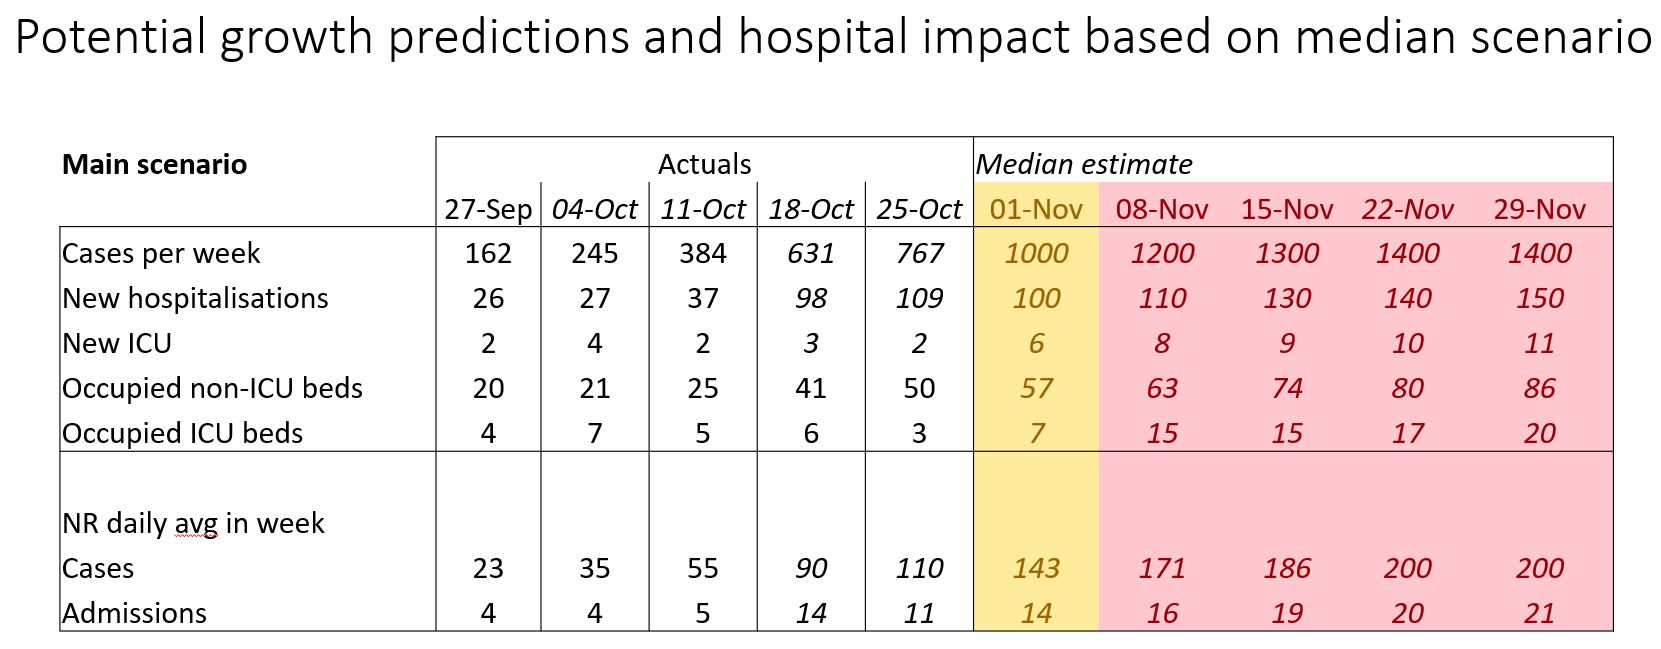Click the "Admissions" row label
1661x649 pixels.
[134, 613]
